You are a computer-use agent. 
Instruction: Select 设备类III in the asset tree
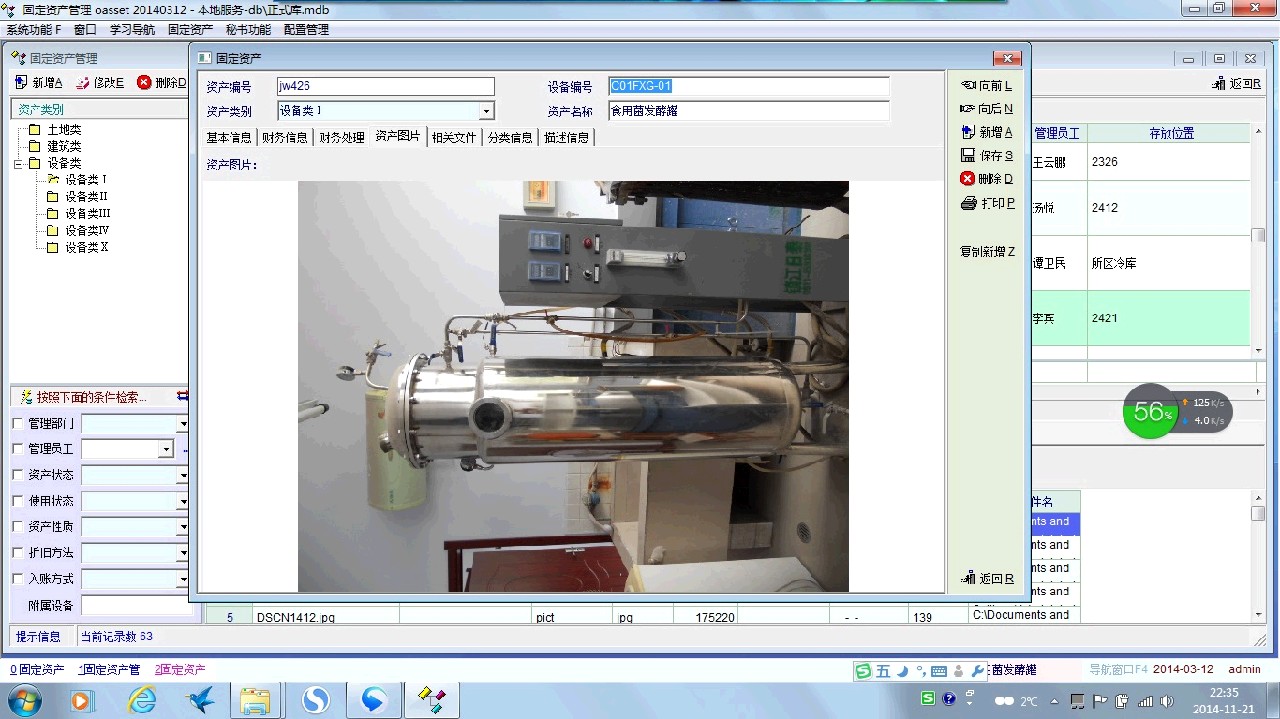(87, 214)
